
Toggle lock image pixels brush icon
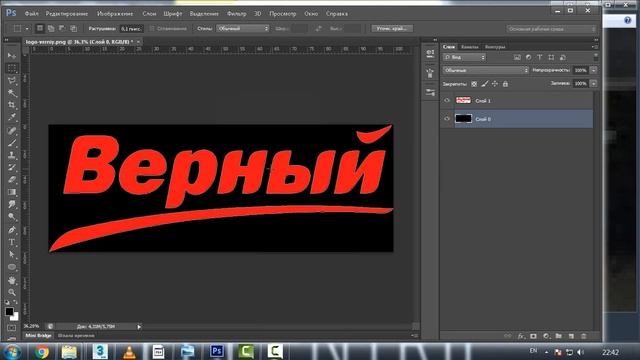point(484,84)
